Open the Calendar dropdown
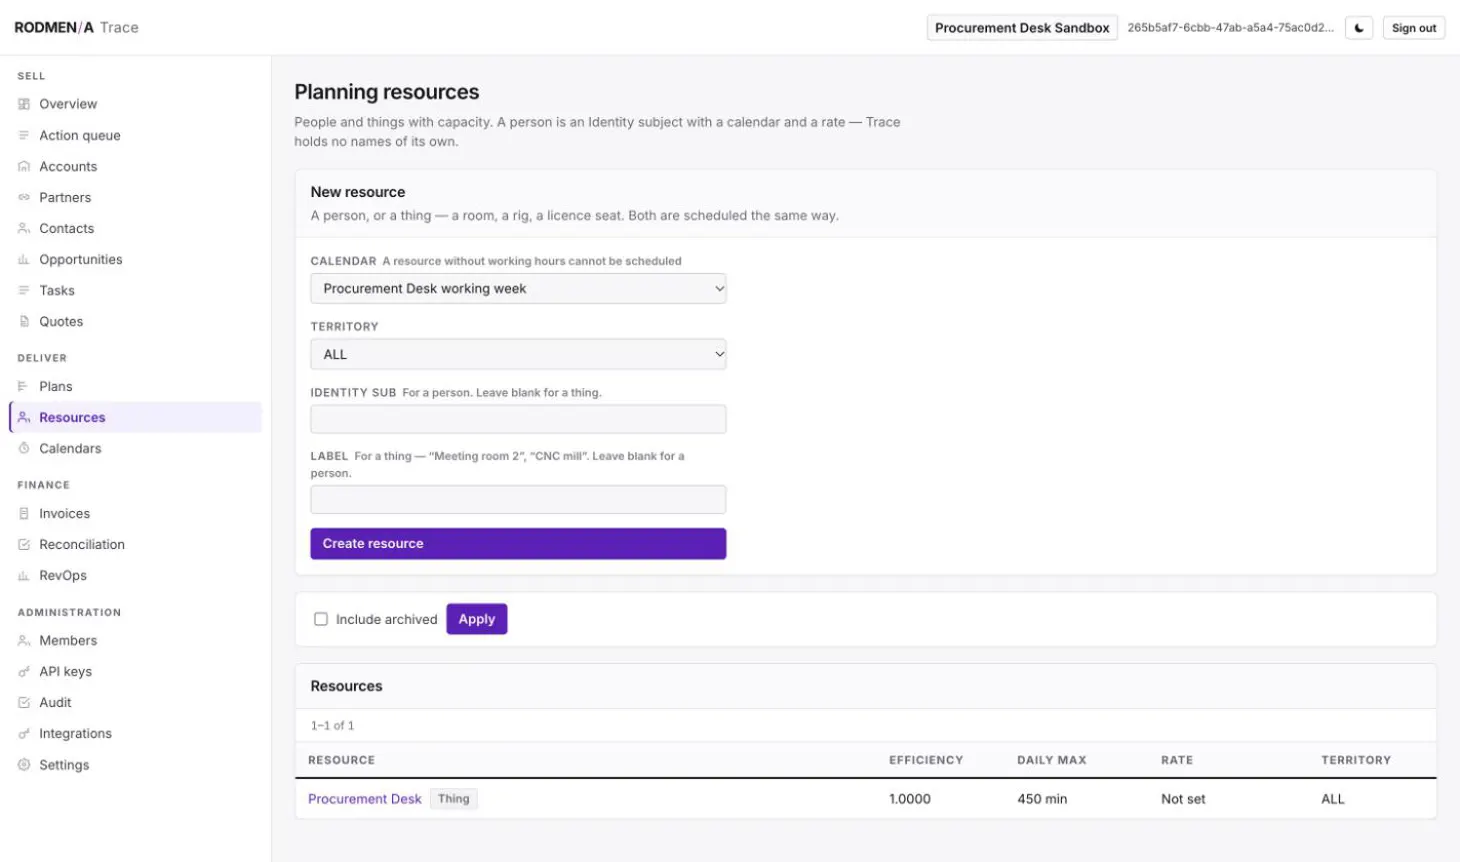Viewport: 1460px width, 862px height. 518,288
